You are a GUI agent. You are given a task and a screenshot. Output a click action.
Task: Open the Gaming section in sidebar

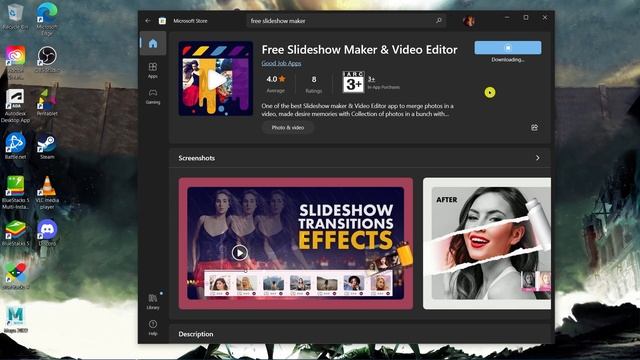(153, 96)
